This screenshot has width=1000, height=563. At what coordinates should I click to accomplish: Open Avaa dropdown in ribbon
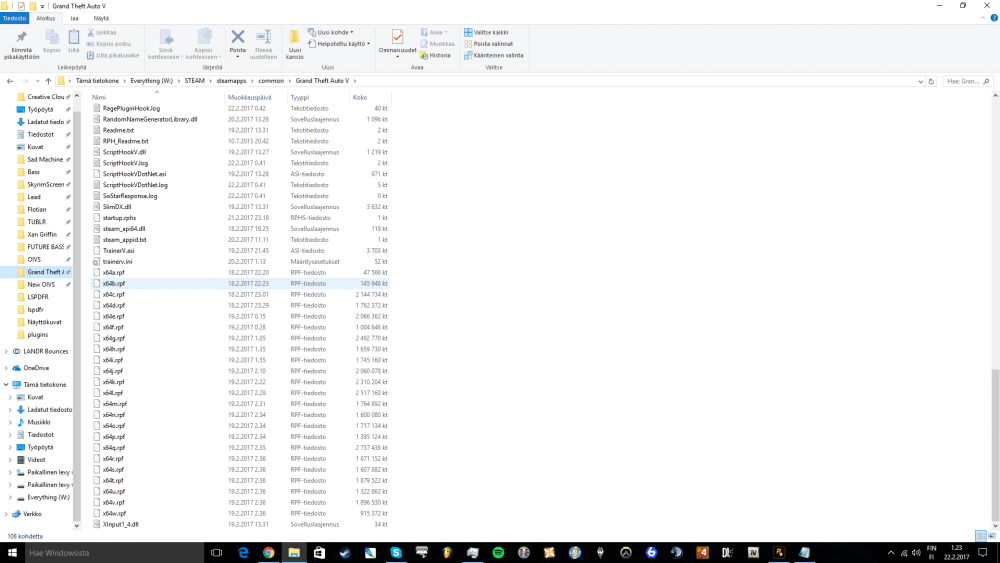[434, 32]
